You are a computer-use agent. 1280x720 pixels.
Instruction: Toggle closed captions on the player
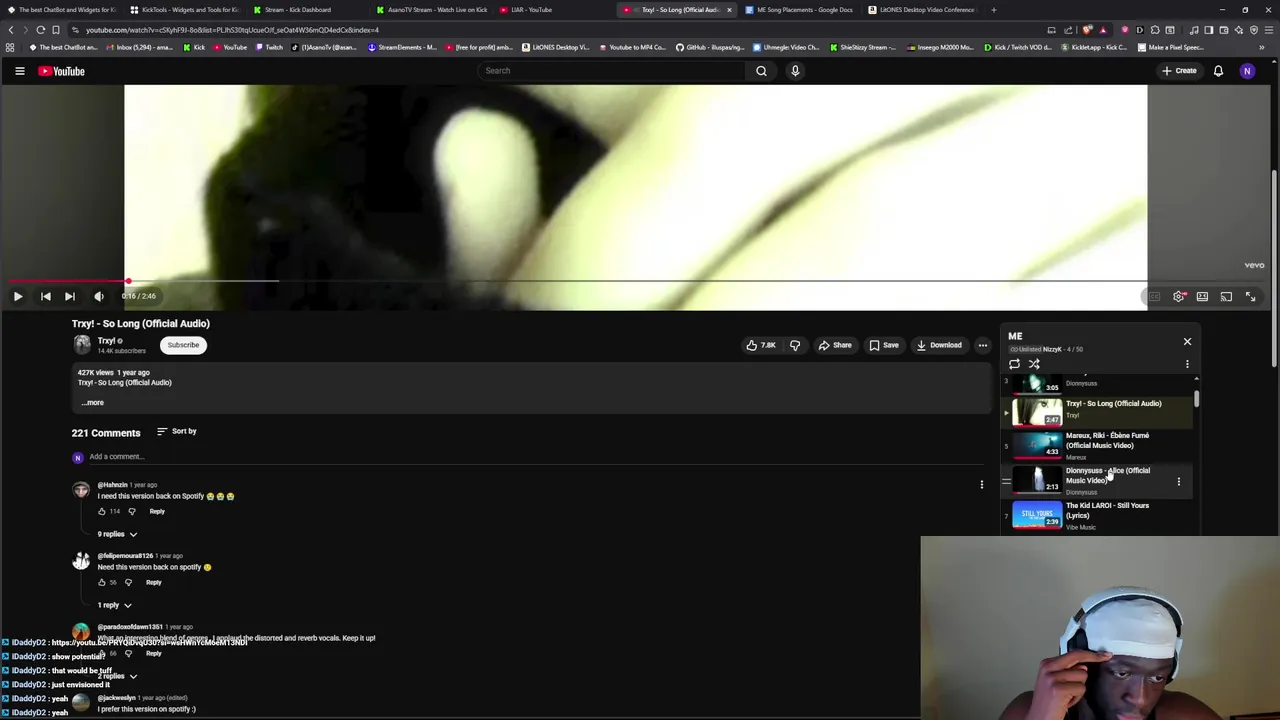(x=1154, y=297)
